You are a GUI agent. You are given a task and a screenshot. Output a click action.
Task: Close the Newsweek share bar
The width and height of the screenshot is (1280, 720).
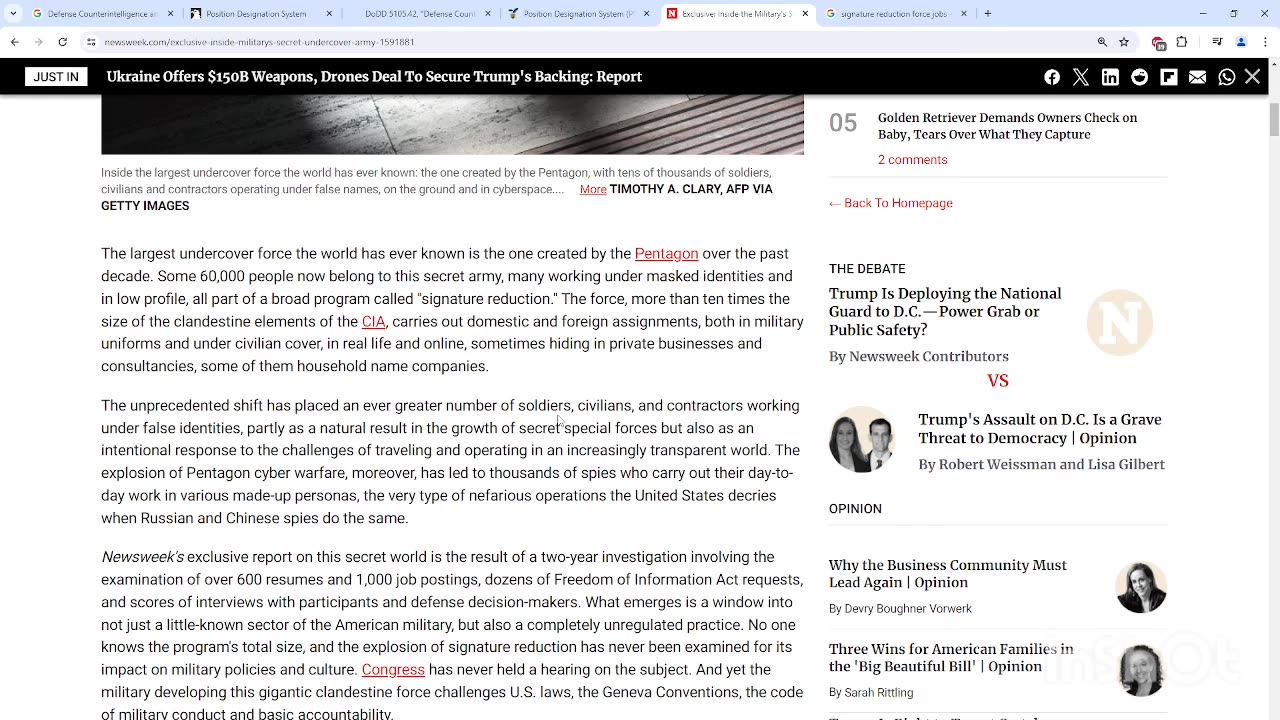(x=1252, y=77)
